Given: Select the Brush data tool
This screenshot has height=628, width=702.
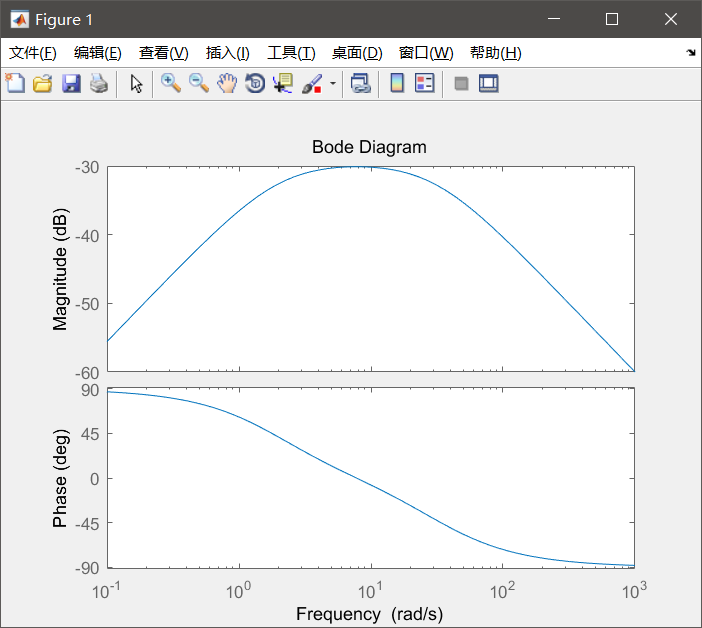Looking at the screenshot, I should click(x=312, y=84).
